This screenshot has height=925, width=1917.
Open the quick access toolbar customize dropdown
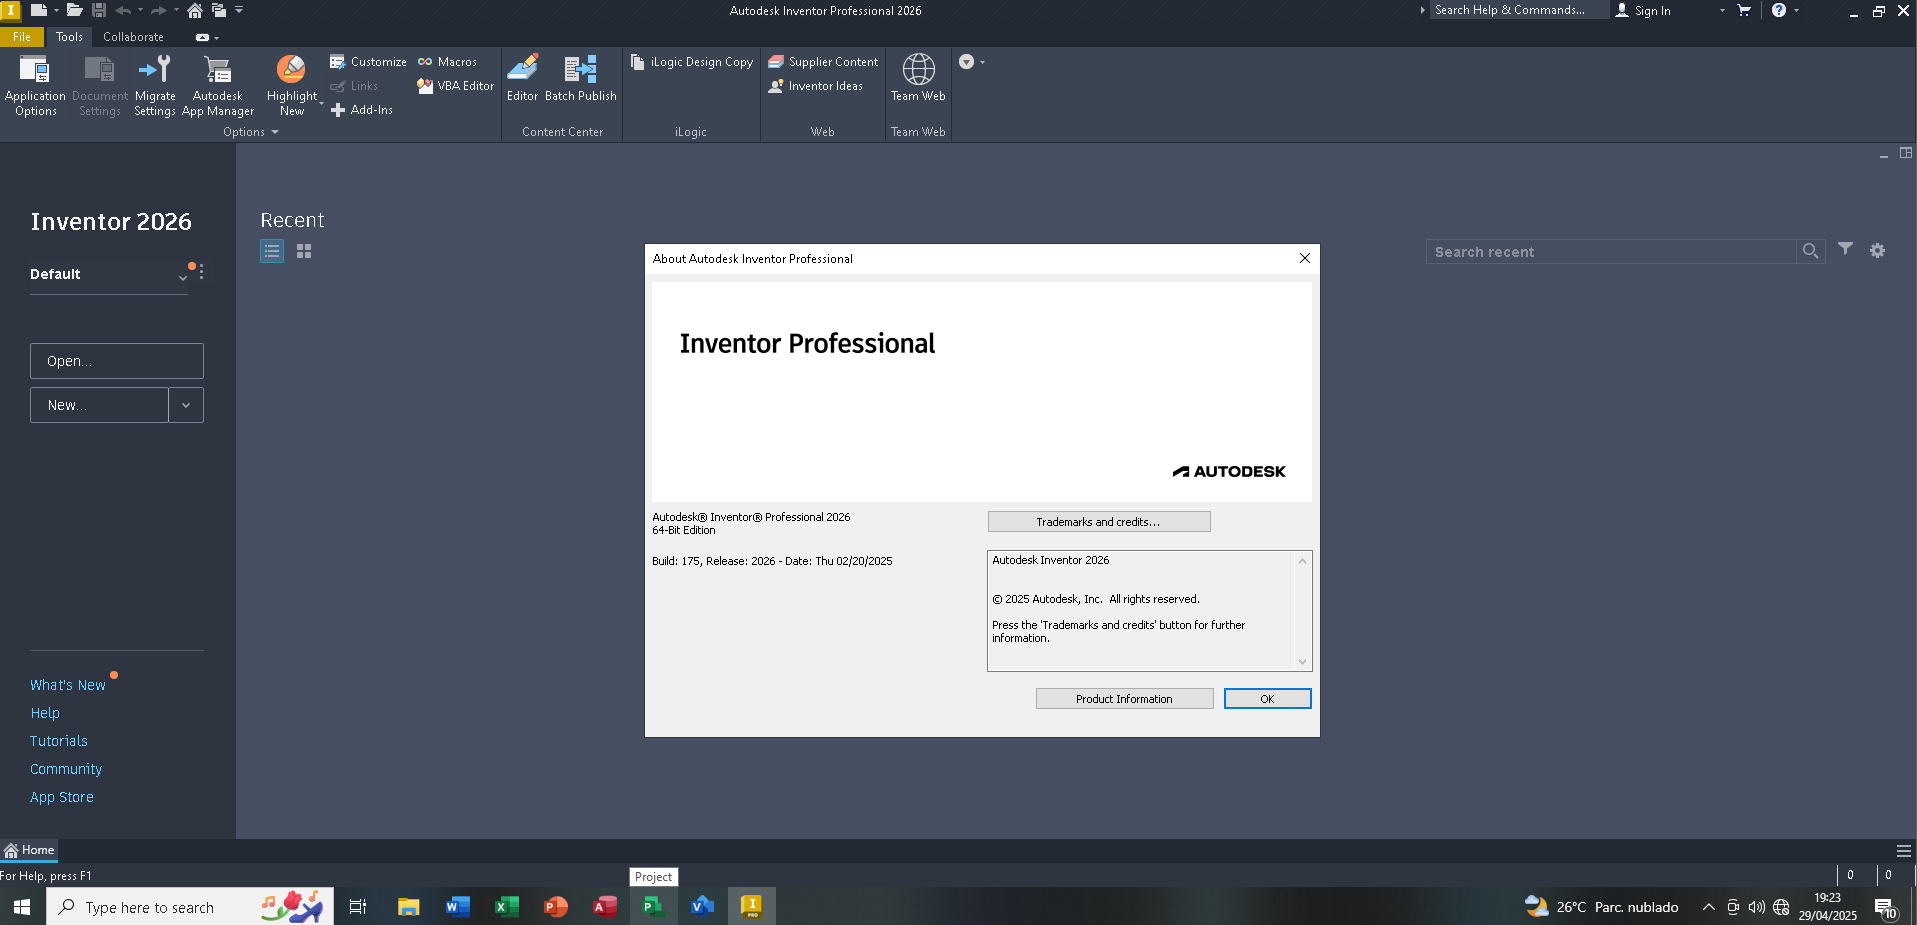click(239, 10)
